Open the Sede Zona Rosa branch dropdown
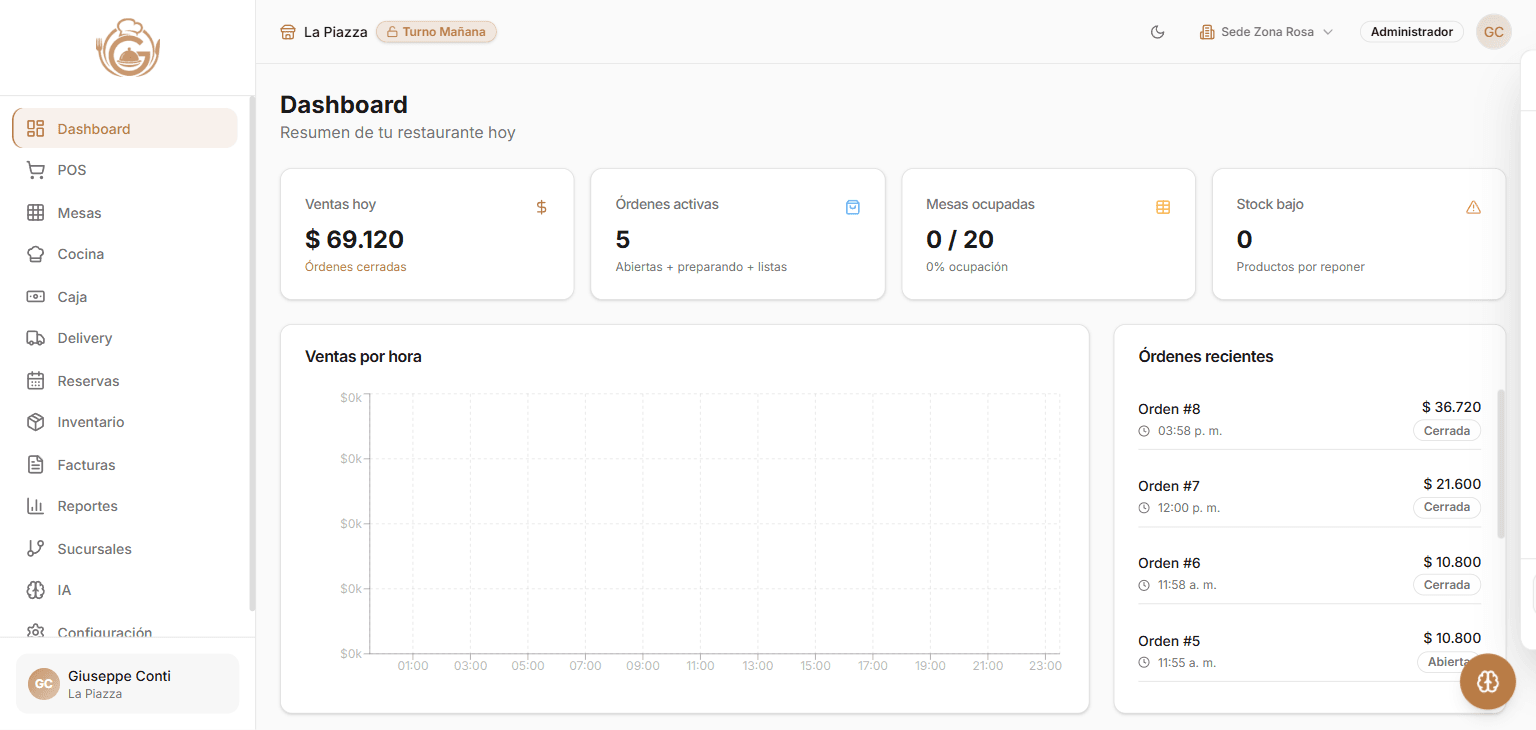 click(1267, 32)
